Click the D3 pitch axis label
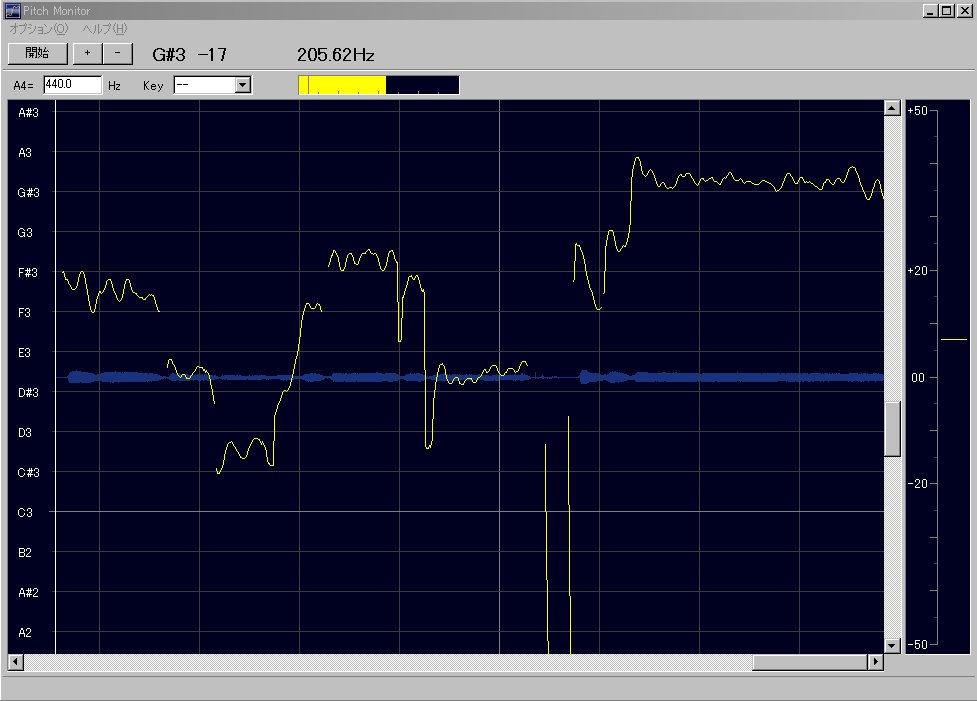This screenshot has width=977, height=701. pos(24,432)
